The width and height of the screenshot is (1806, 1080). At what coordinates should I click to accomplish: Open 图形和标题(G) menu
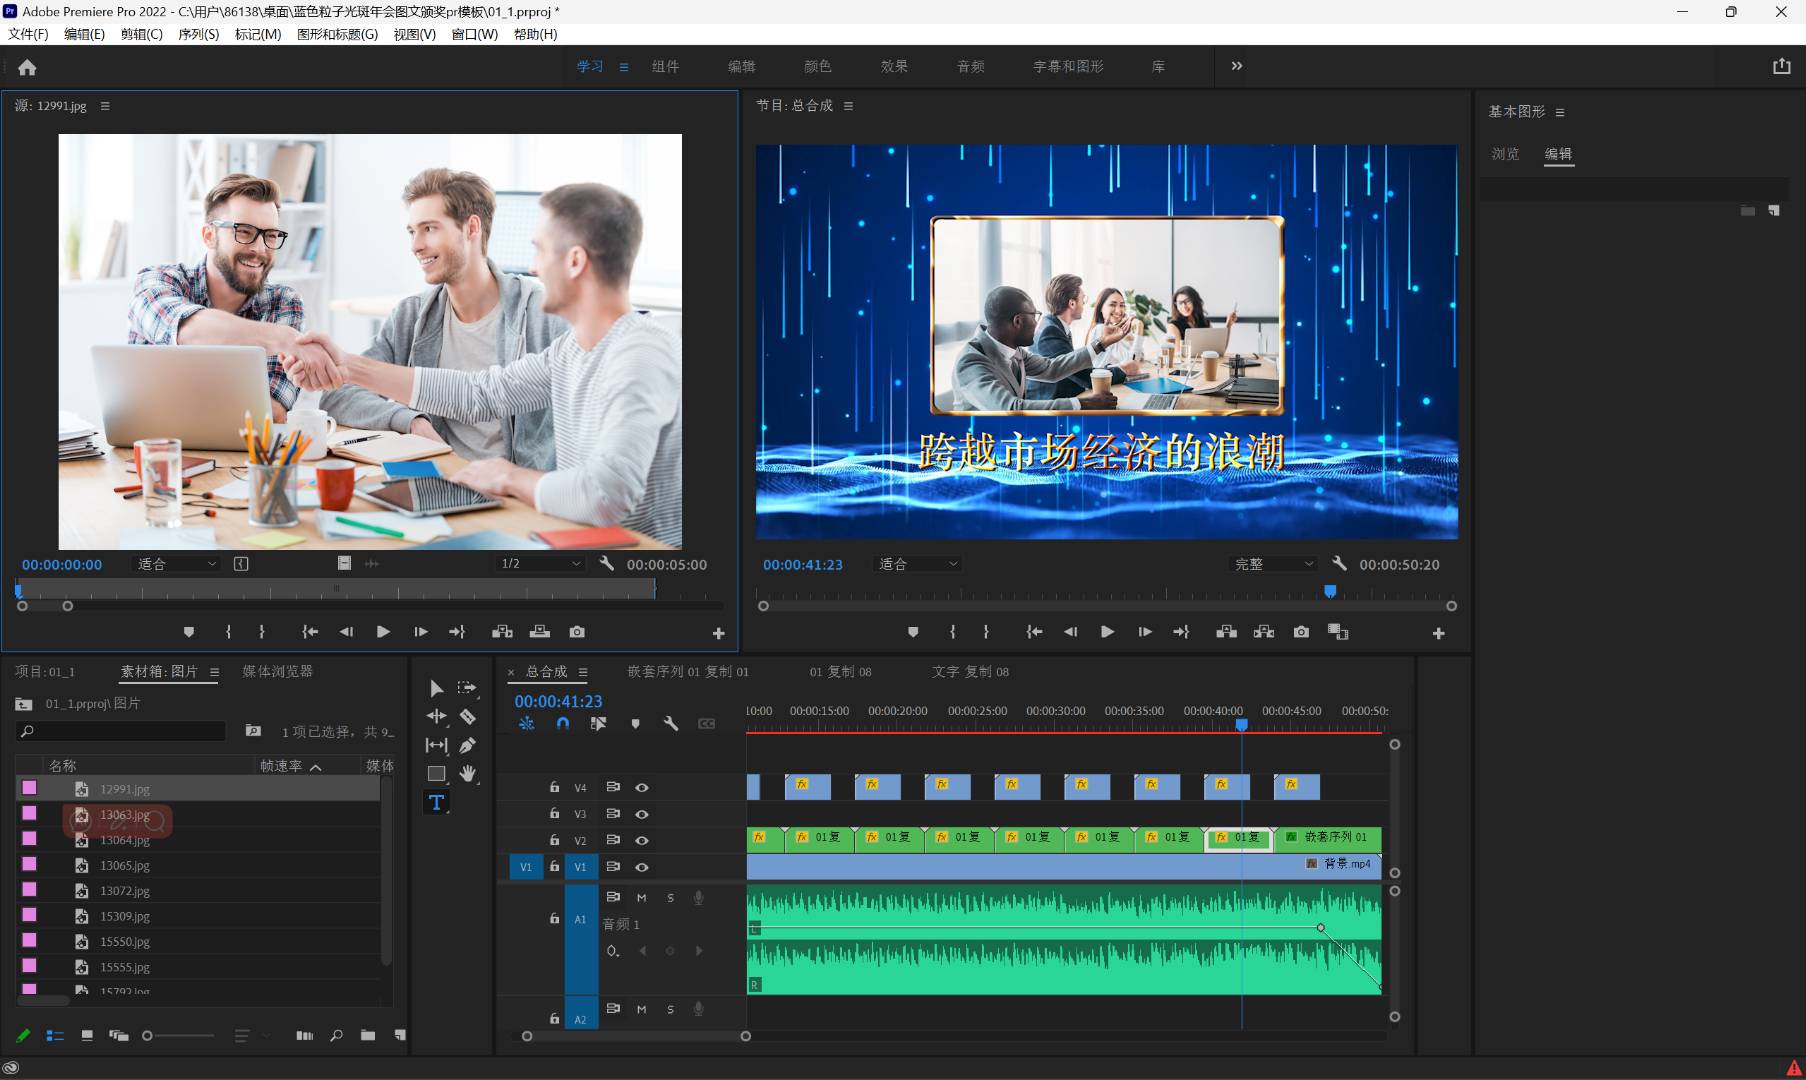[x=337, y=34]
